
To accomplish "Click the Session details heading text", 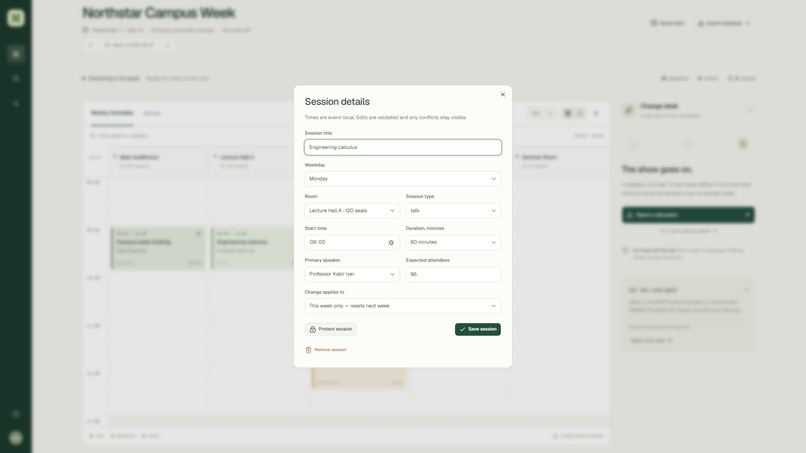I will coord(337,102).
